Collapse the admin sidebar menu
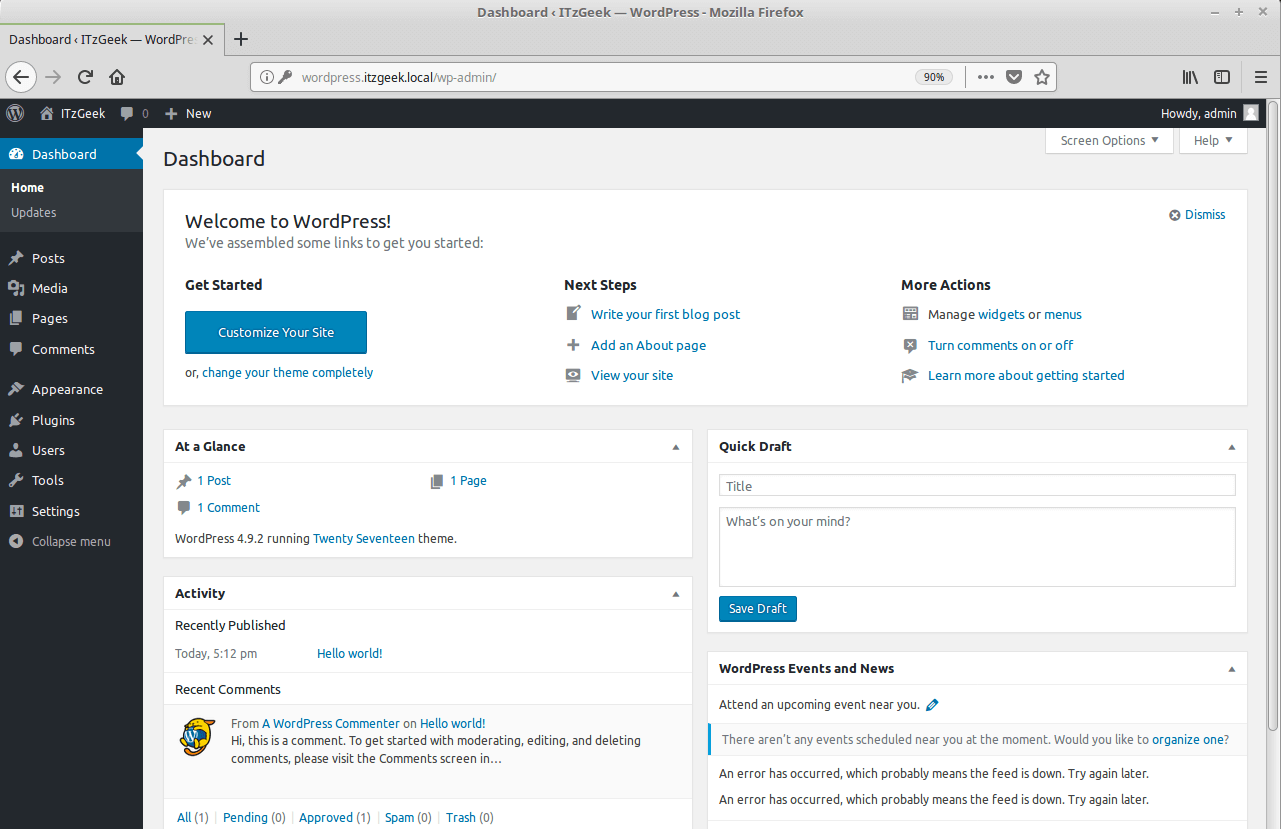 (x=71, y=542)
